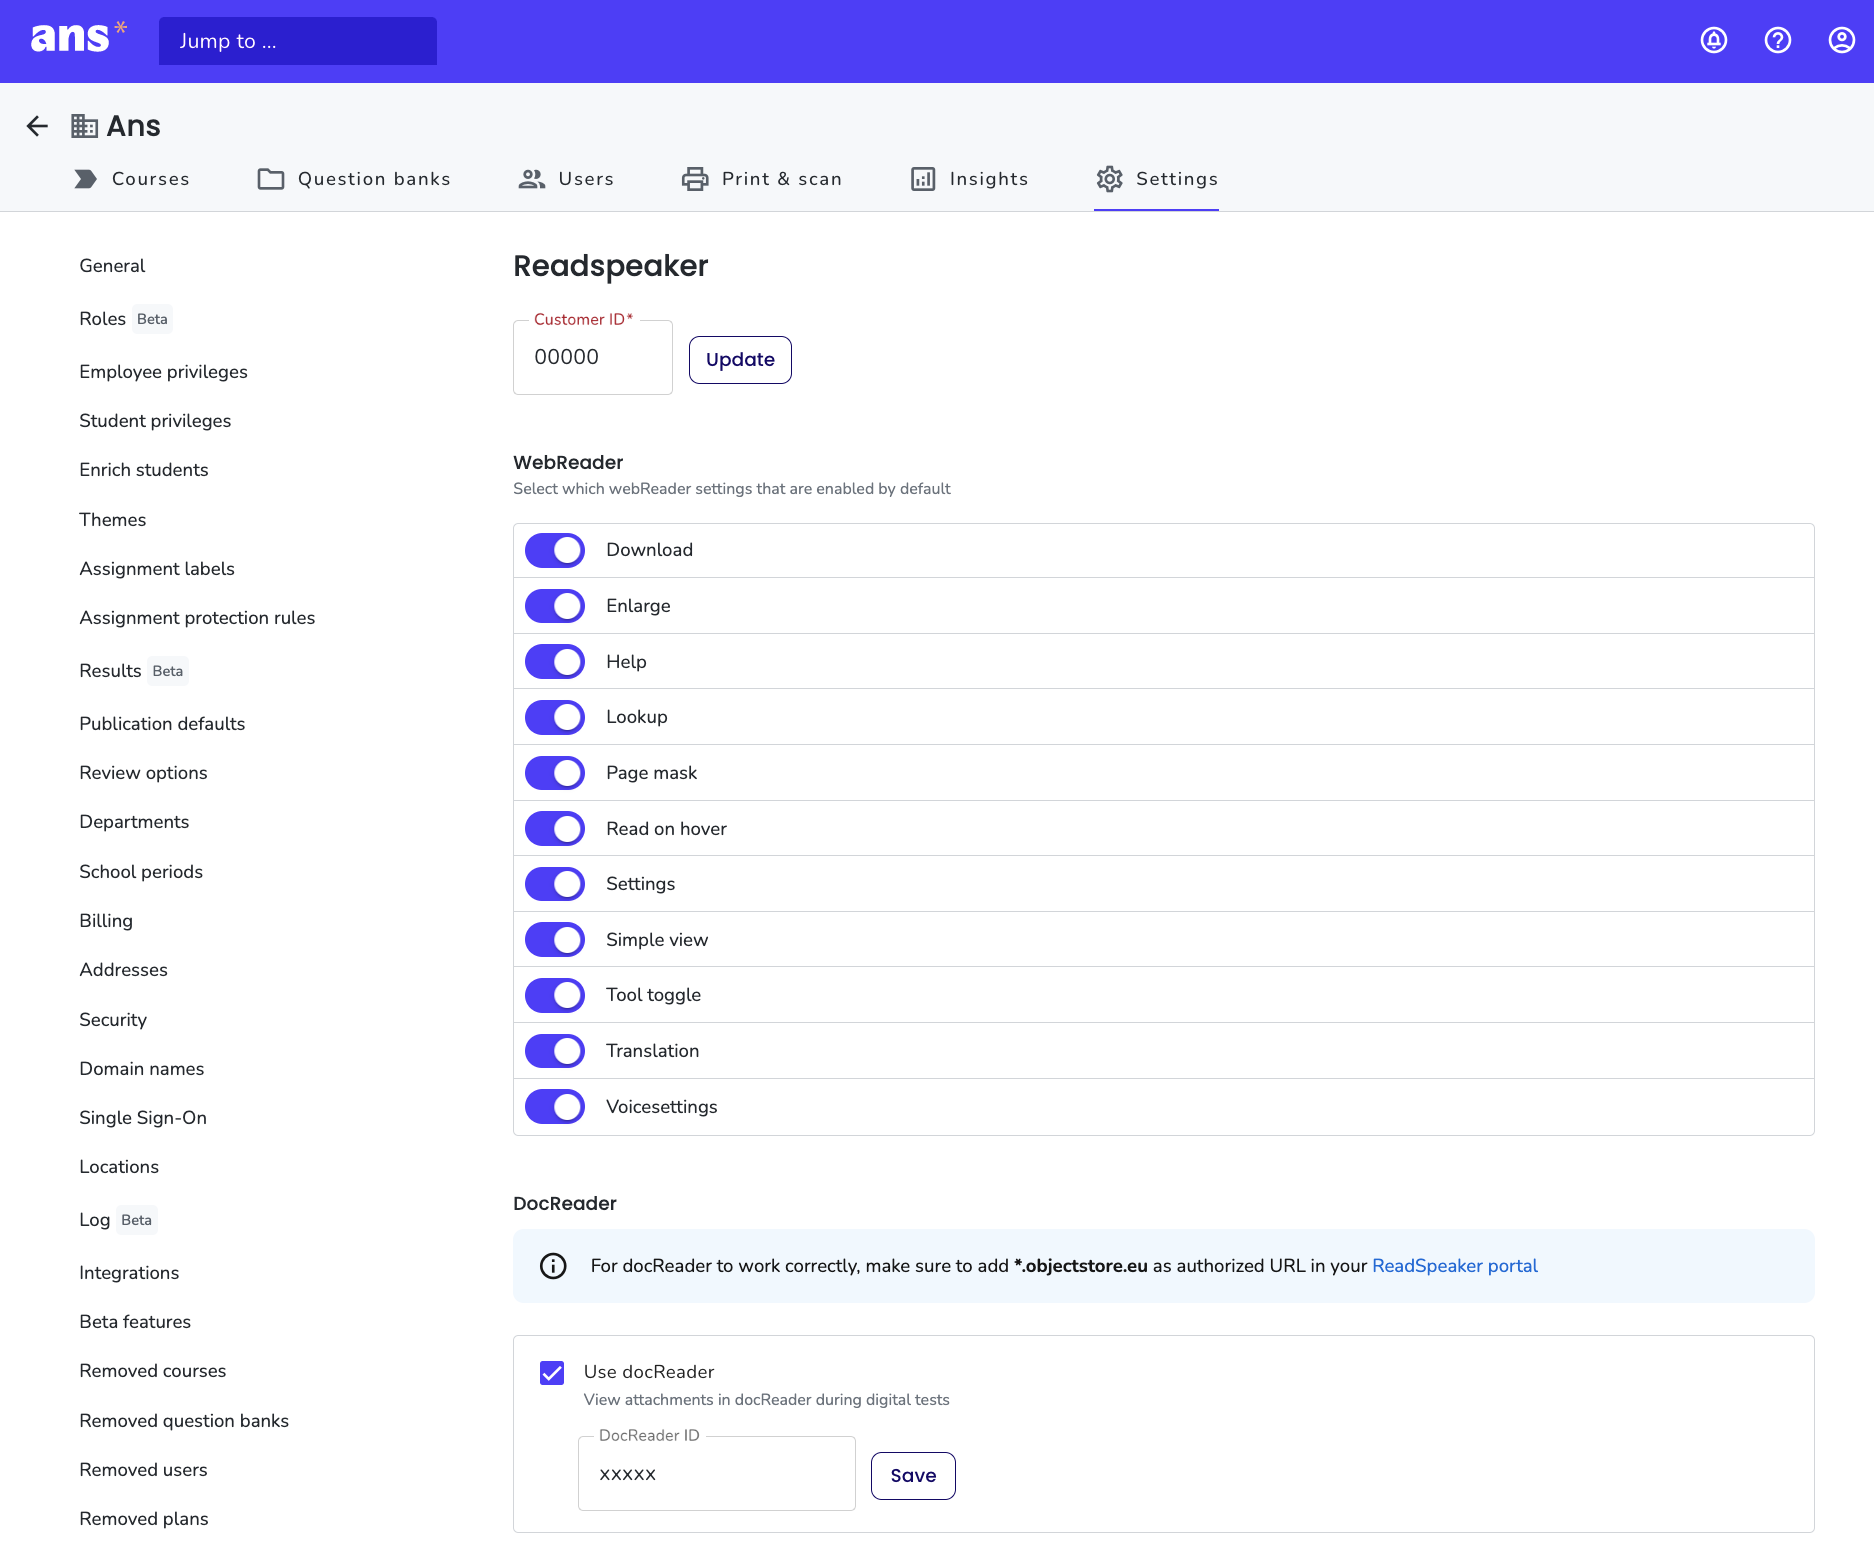Viewport: 1874px width, 1558px height.
Task: Click the Settings gear icon
Action: click(1110, 179)
